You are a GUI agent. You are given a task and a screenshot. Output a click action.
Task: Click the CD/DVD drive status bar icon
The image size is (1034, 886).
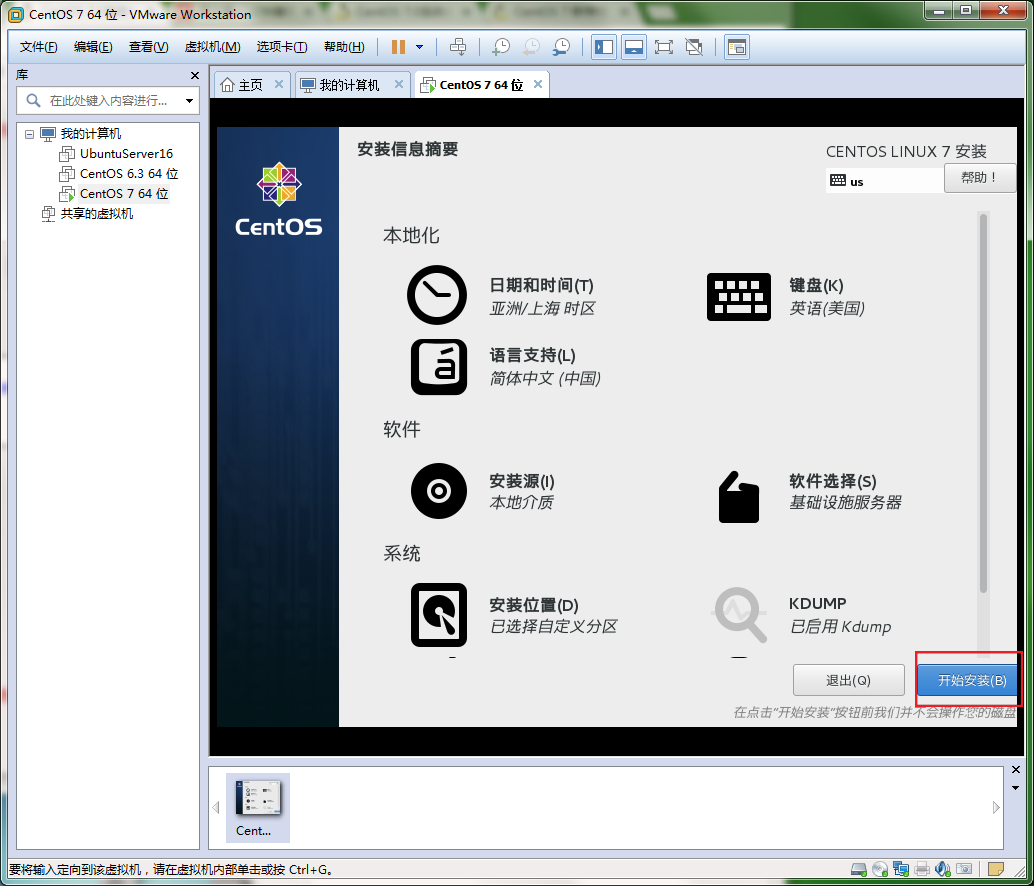coord(880,870)
